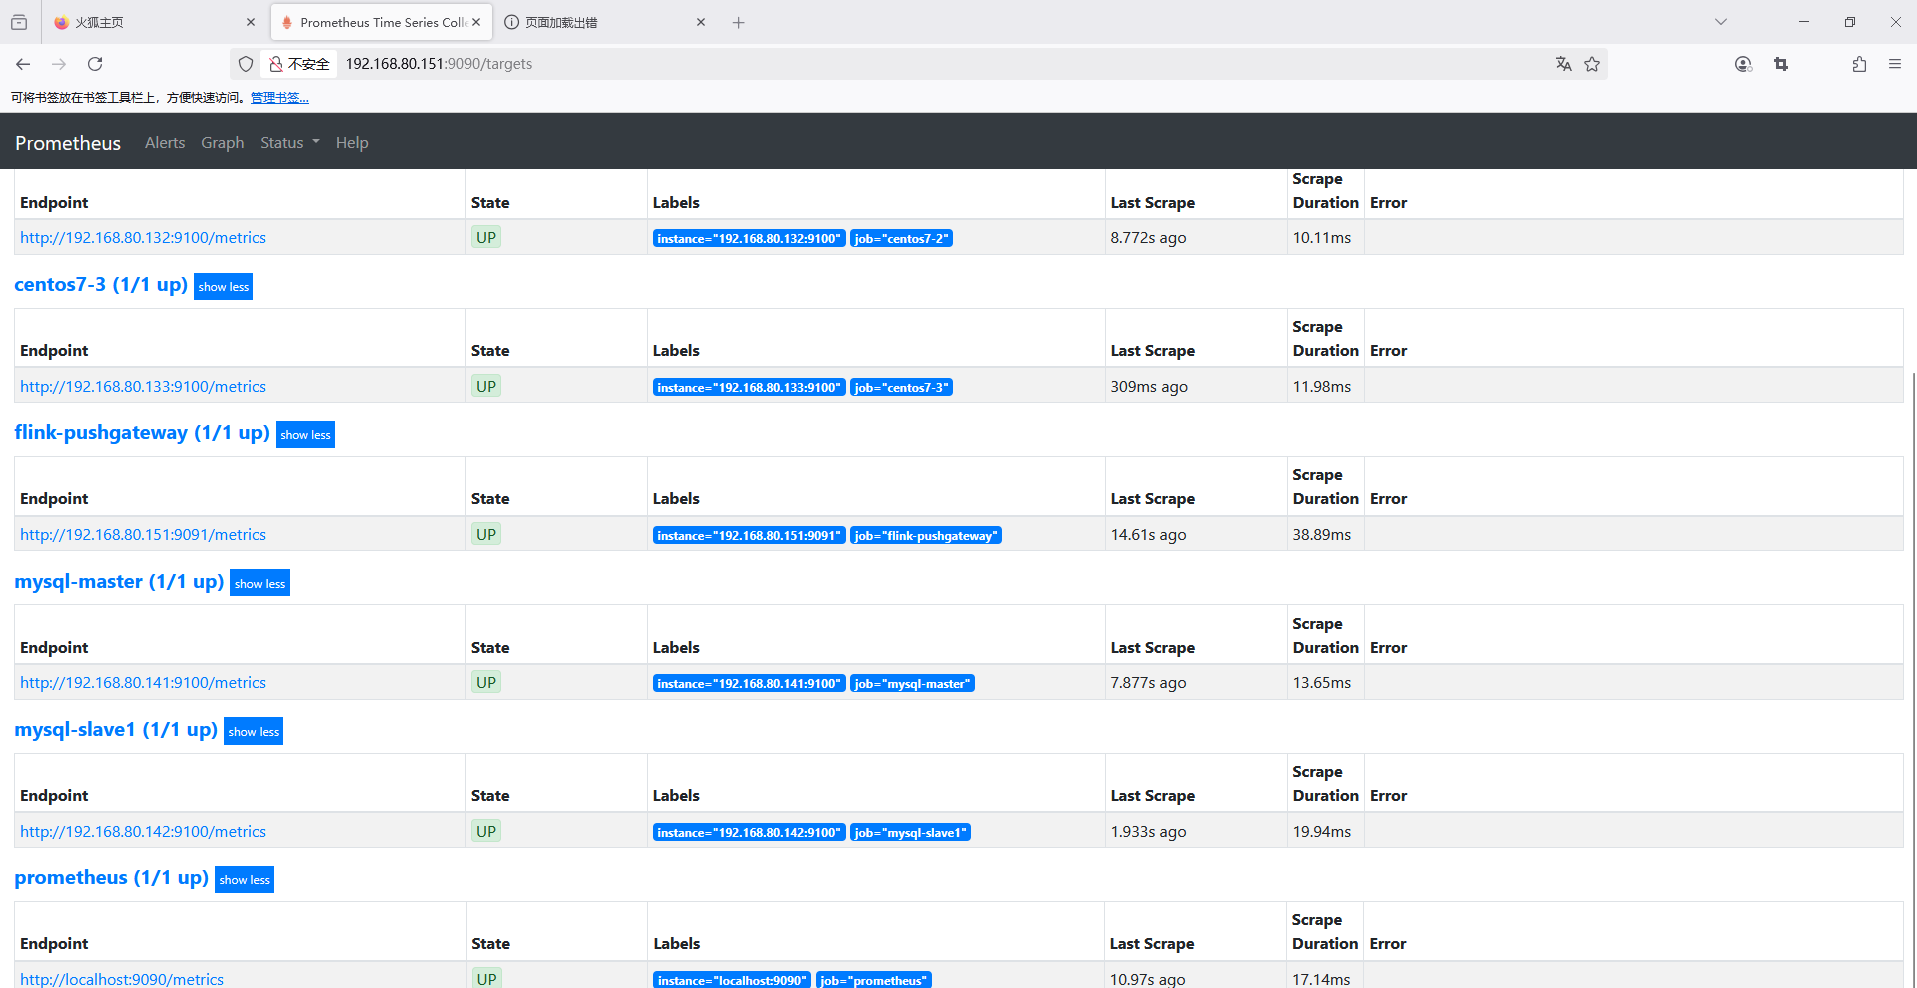
Task: Click the centos7-3 group heading link
Action: (x=101, y=285)
